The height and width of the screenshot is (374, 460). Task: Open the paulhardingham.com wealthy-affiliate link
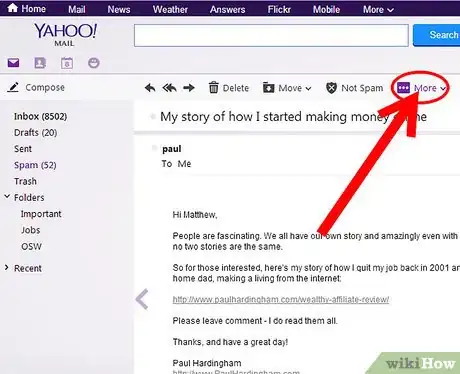(x=281, y=299)
